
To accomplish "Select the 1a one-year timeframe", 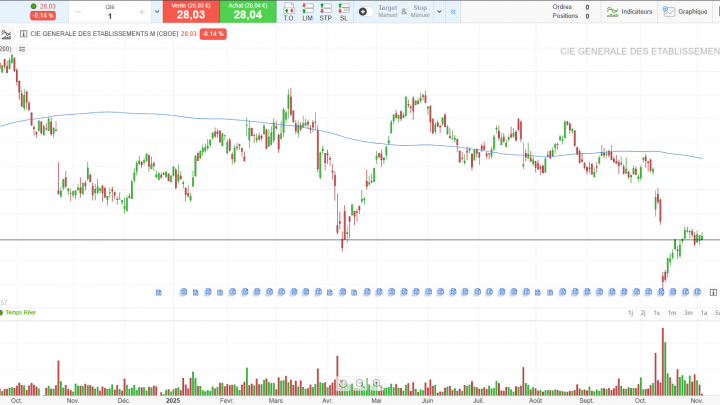I will [x=704, y=313].
